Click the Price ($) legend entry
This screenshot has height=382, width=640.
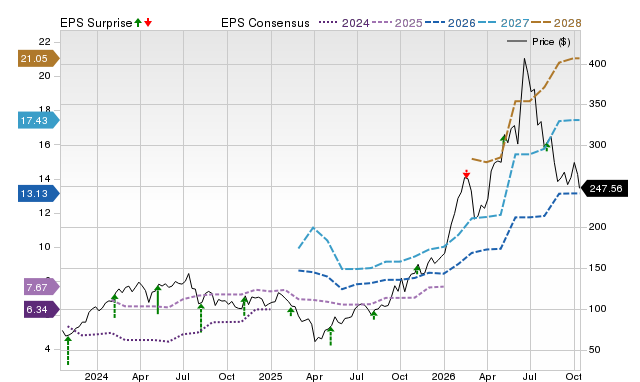tap(538, 42)
